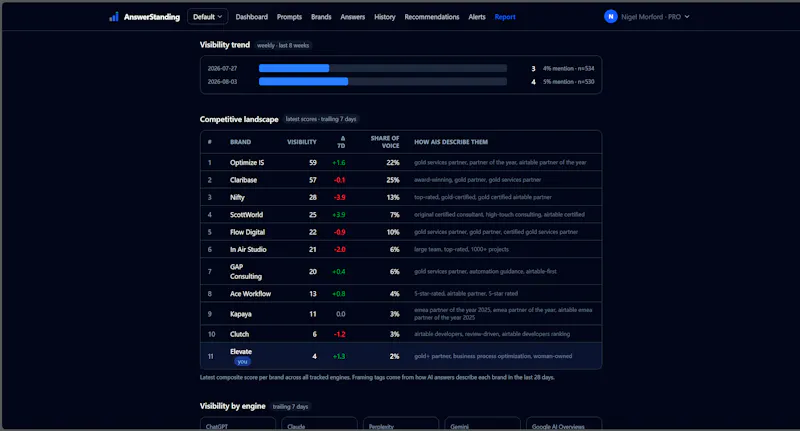This screenshot has width=800, height=431.
Task: Open the Answers page
Action: 353,17
